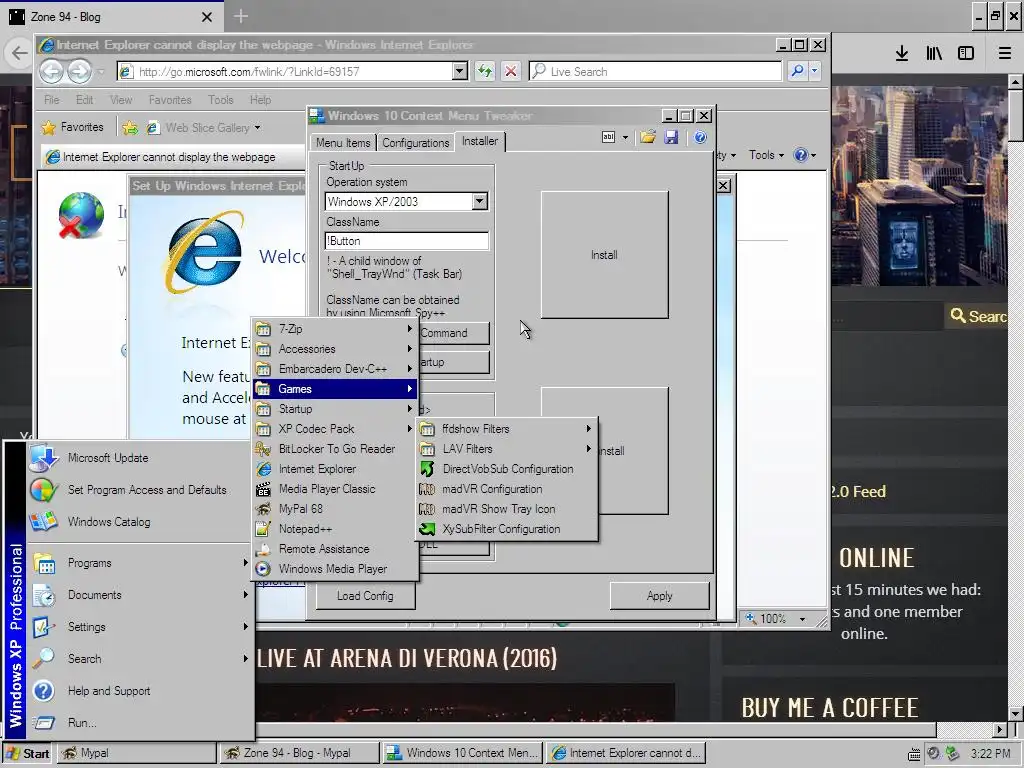Expand LAV Filters submenu
Image resolution: width=1024 pixels, height=768 pixels.
click(507, 449)
